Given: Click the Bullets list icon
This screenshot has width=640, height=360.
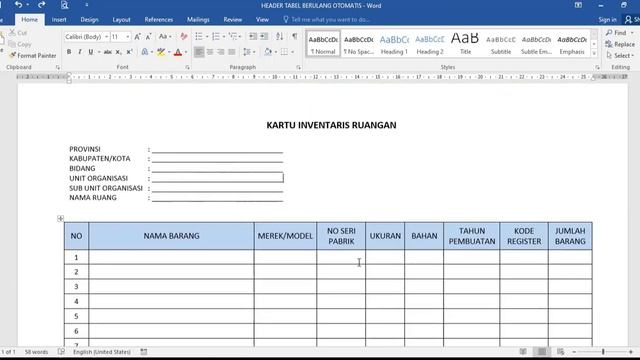Looking at the screenshot, I should click(x=199, y=37).
